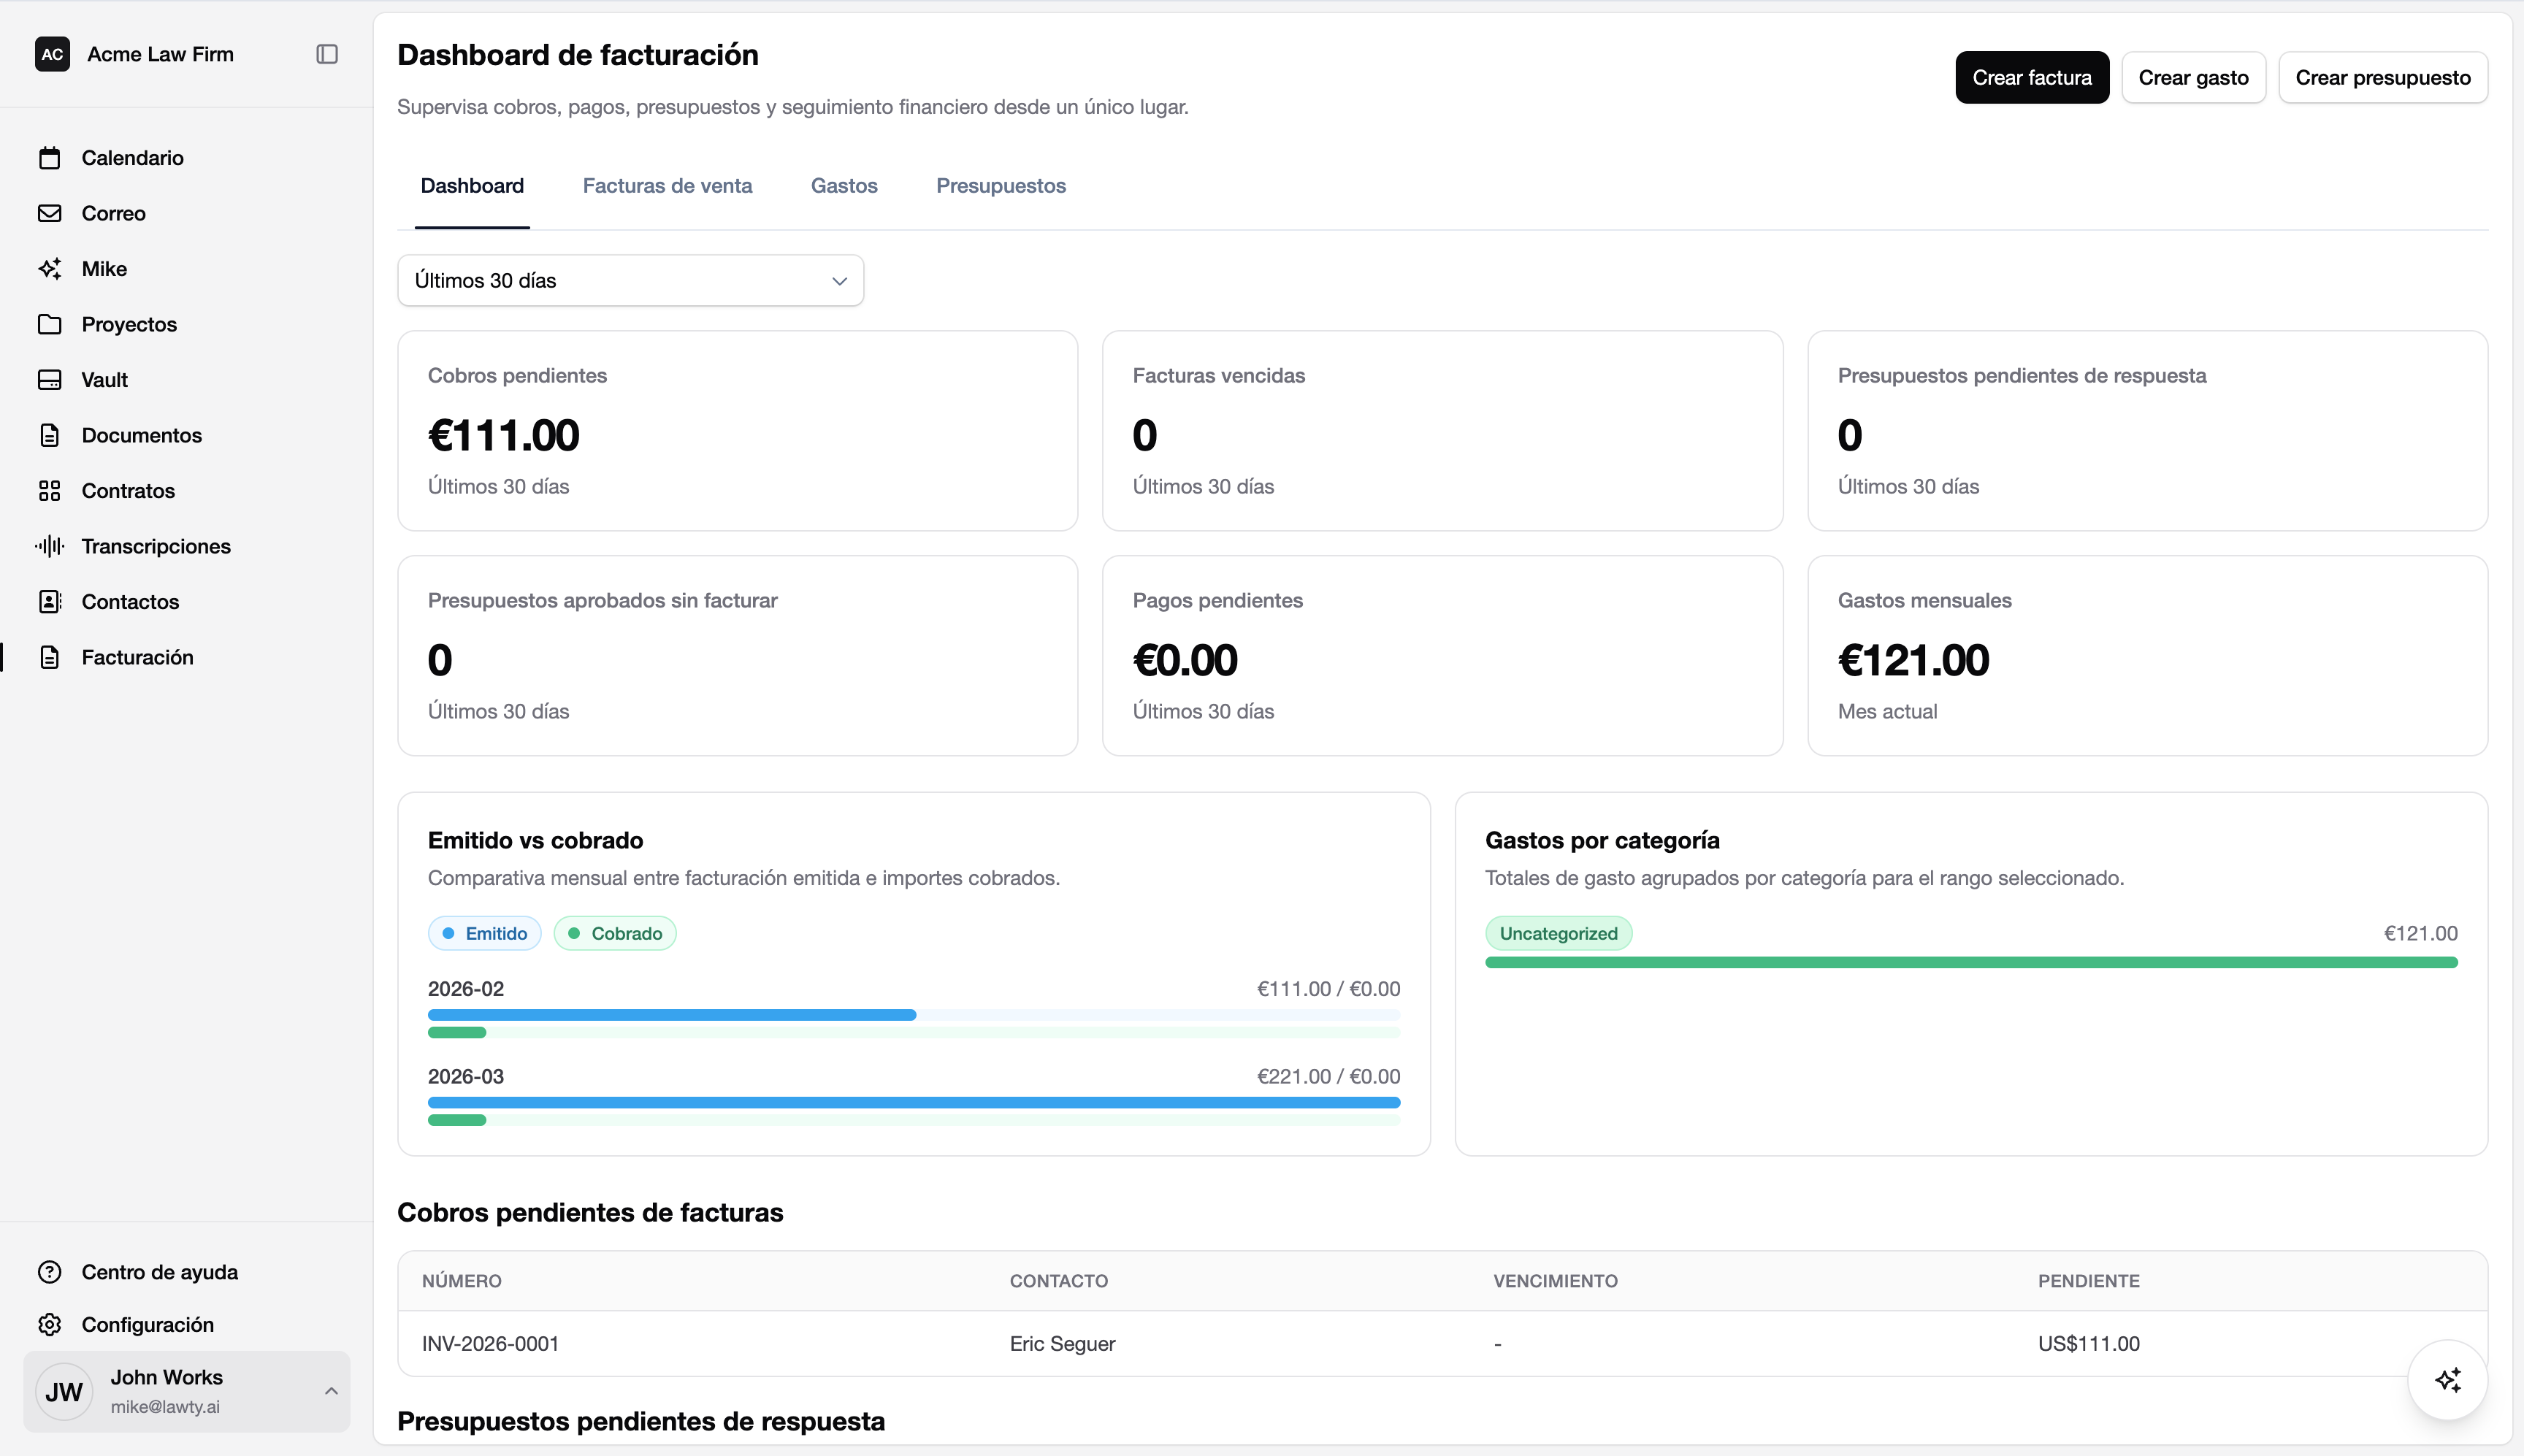Open invoice INV-2026-0001 in the table
Image resolution: width=2524 pixels, height=1456 pixels.
tap(489, 1343)
